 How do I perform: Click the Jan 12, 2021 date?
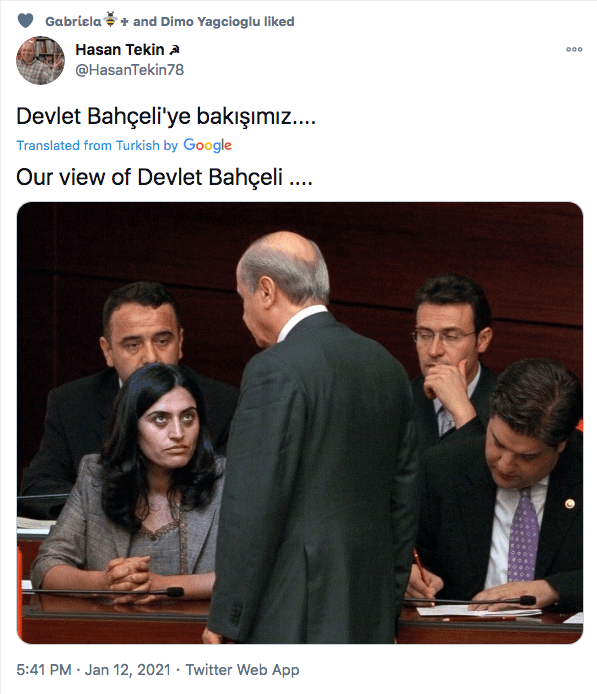127,669
